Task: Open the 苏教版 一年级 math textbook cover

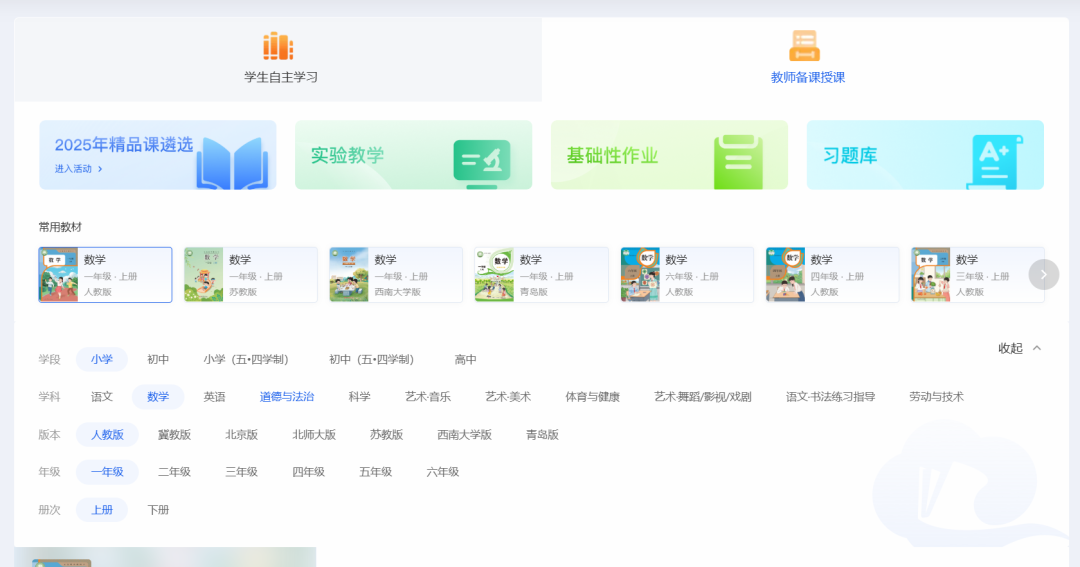Action: [204, 275]
